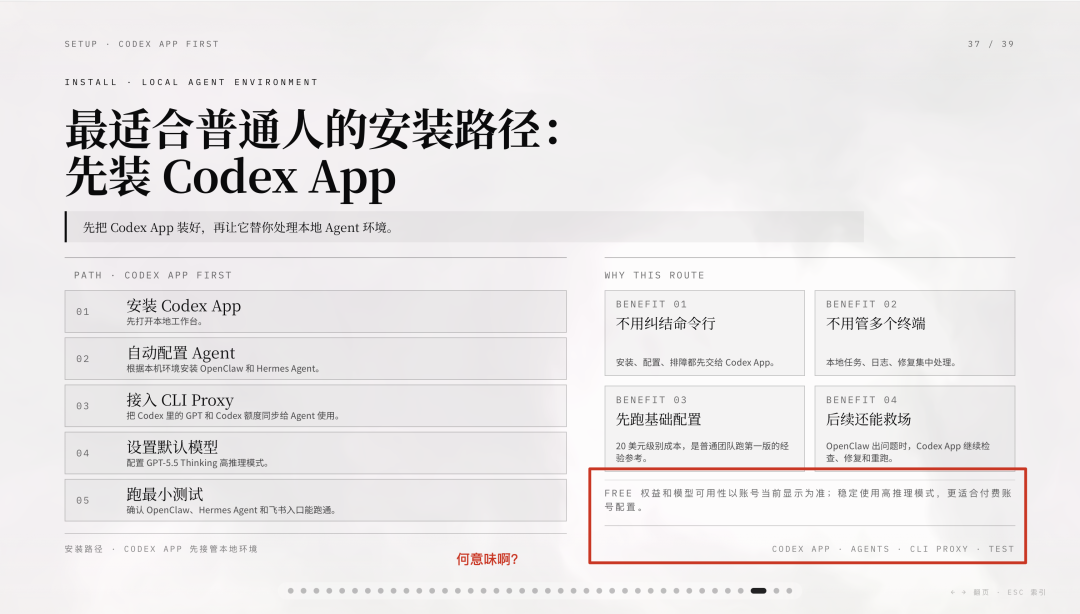Open Benefit 03 先跑基础配置 card
The image size is (1080, 614).
tap(705, 427)
